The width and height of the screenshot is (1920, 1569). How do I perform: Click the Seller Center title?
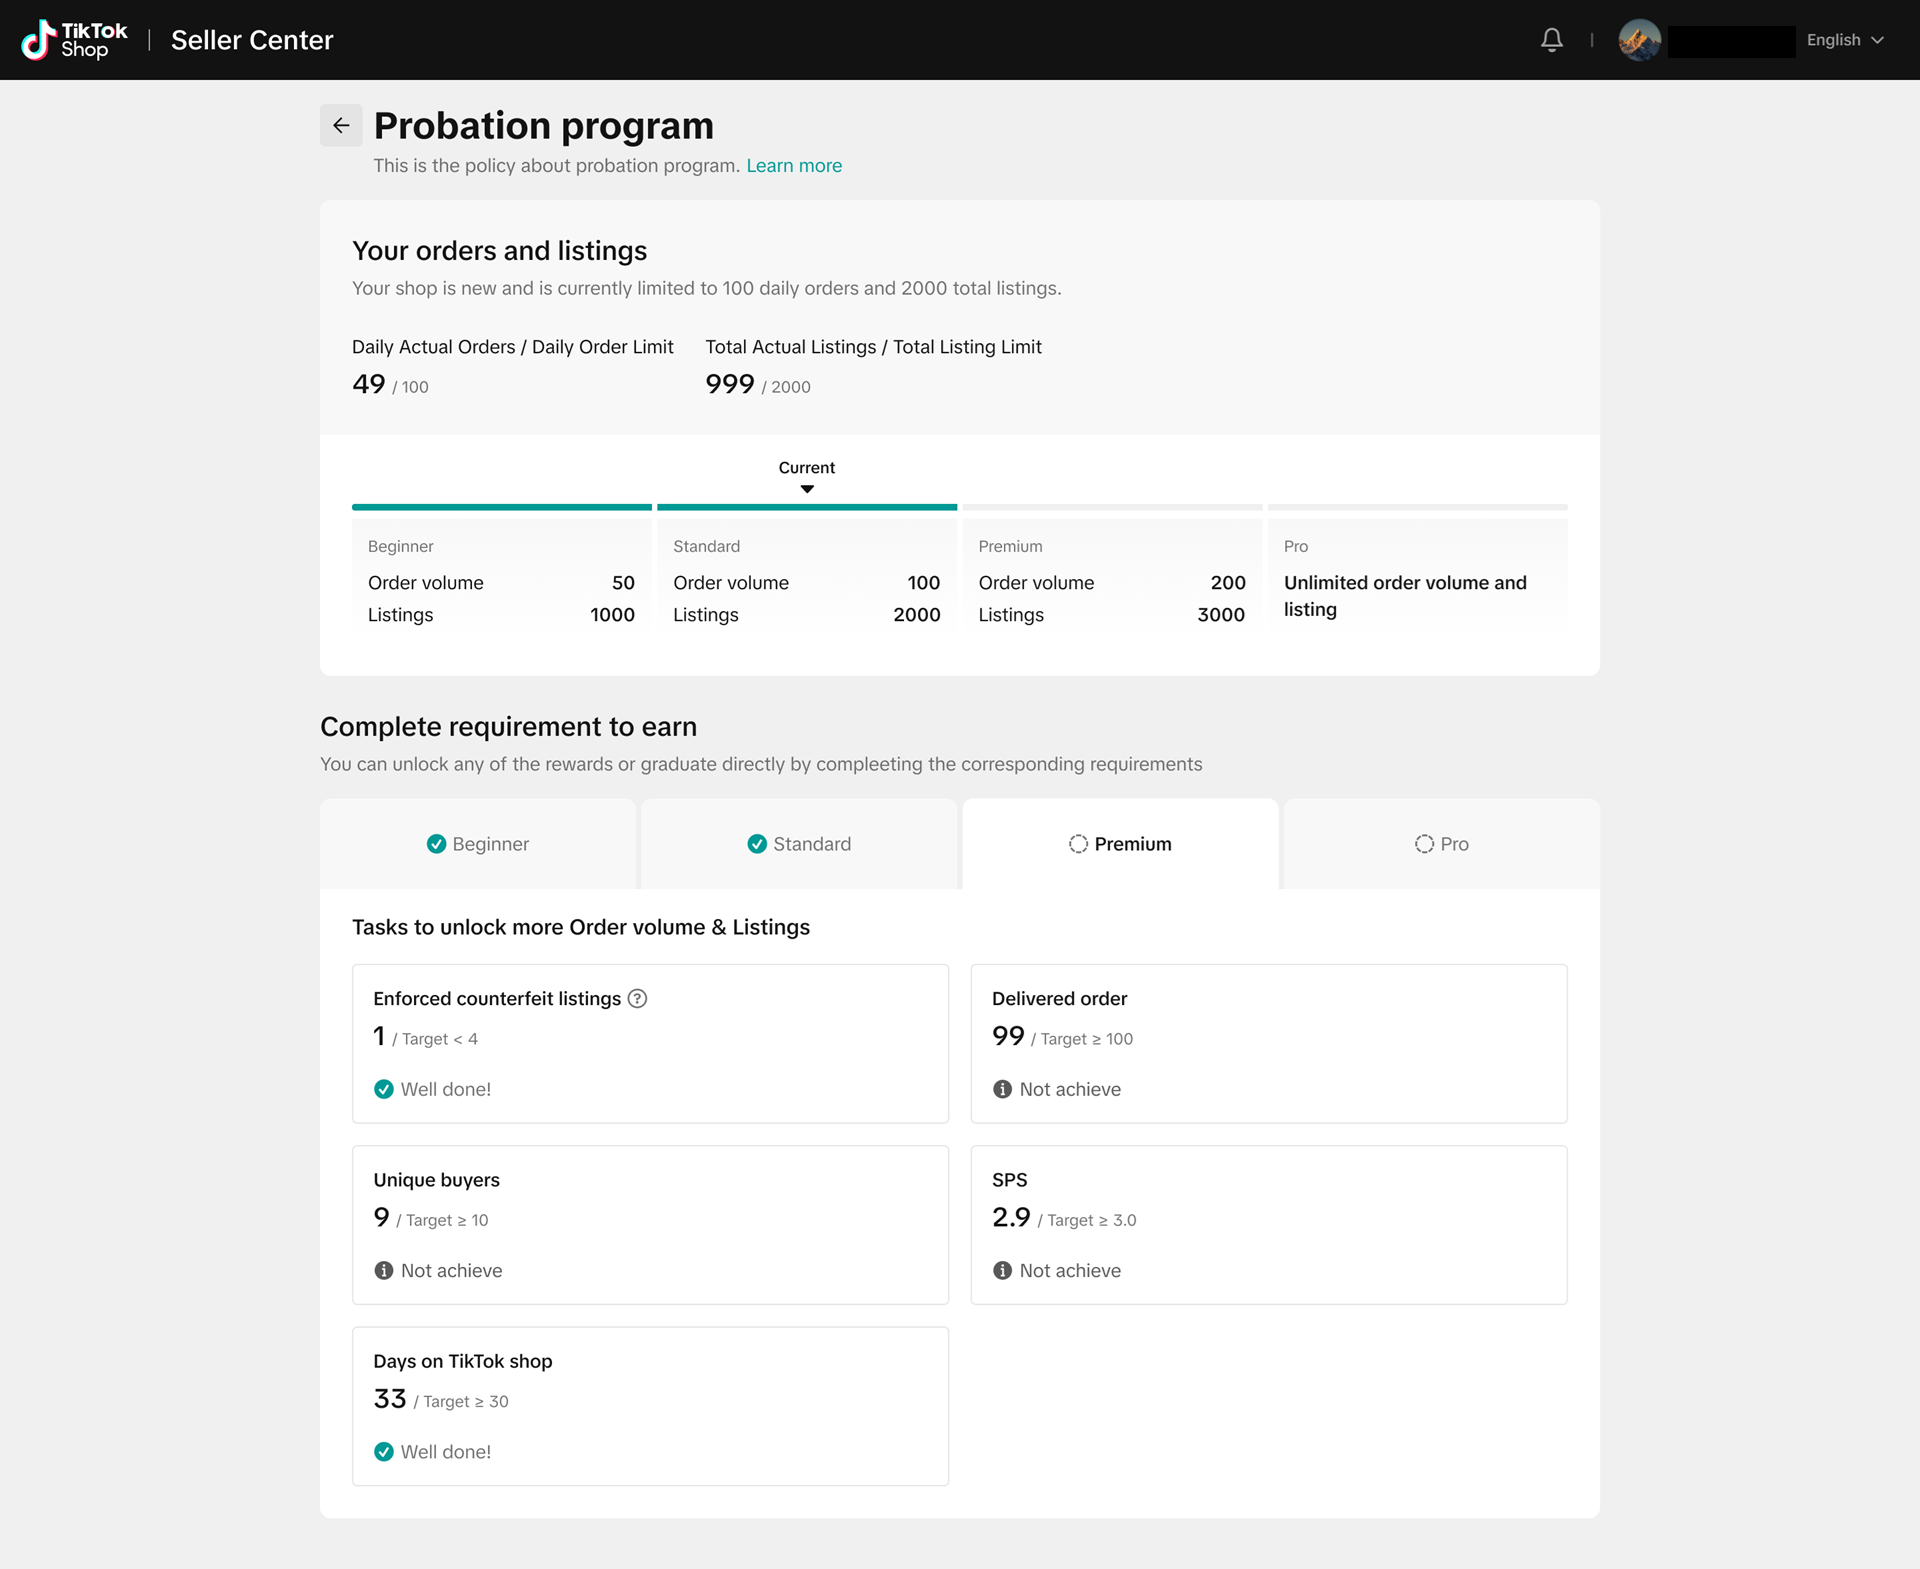[252, 40]
